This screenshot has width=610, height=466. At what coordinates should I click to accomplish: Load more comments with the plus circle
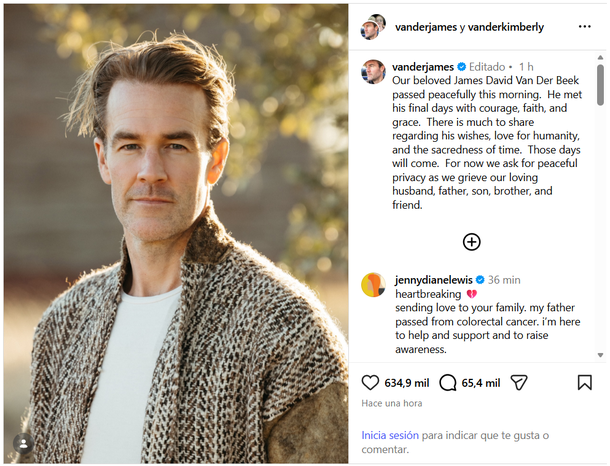tap(472, 242)
